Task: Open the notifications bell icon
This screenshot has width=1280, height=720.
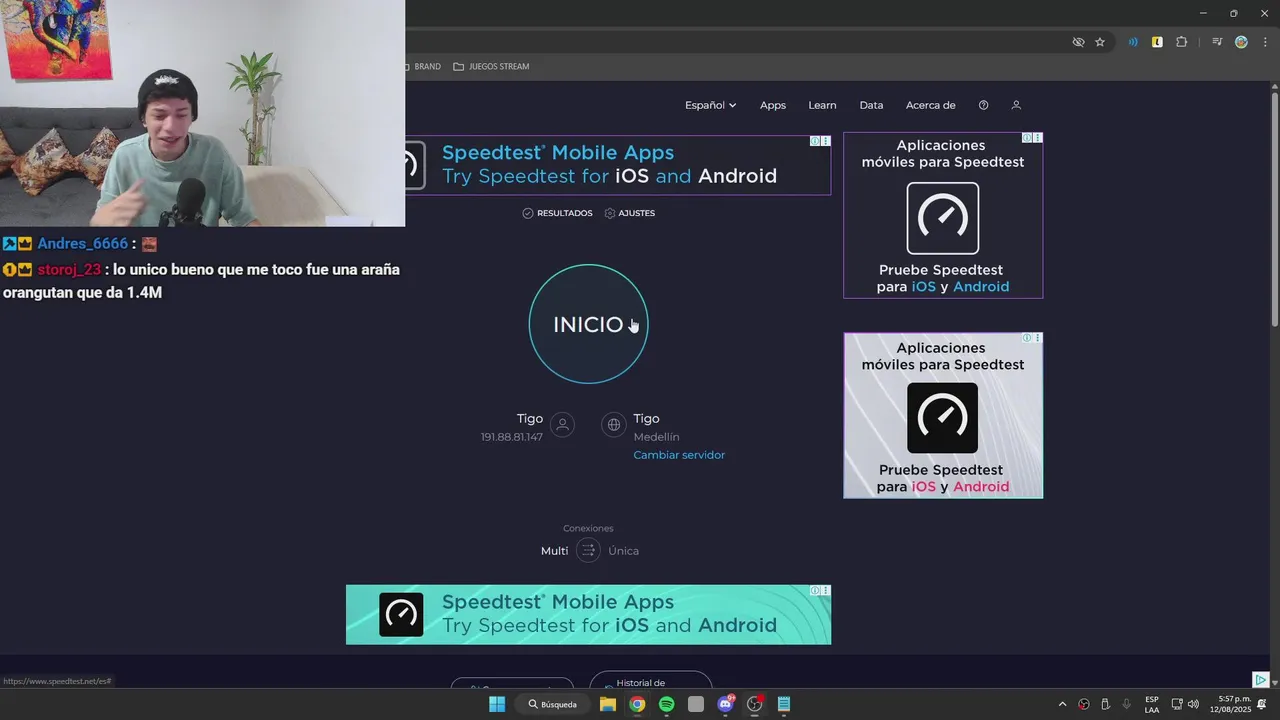Action: coord(1262,704)
